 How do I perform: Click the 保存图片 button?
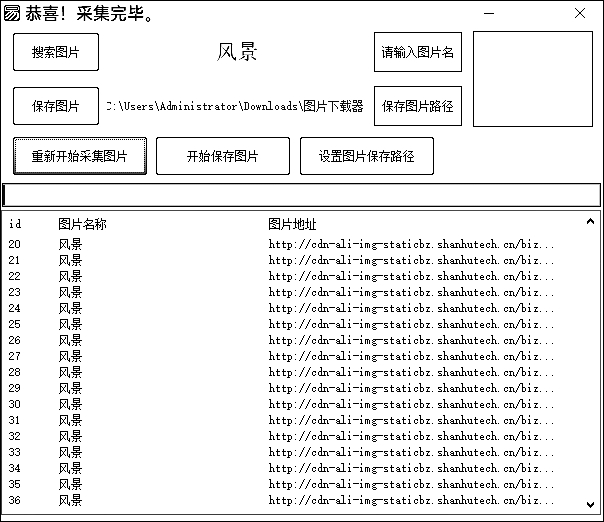56,106
